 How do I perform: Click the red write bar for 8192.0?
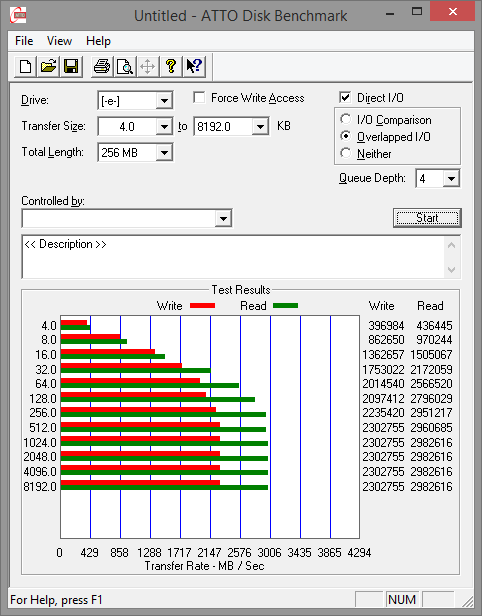pos(140,482)
